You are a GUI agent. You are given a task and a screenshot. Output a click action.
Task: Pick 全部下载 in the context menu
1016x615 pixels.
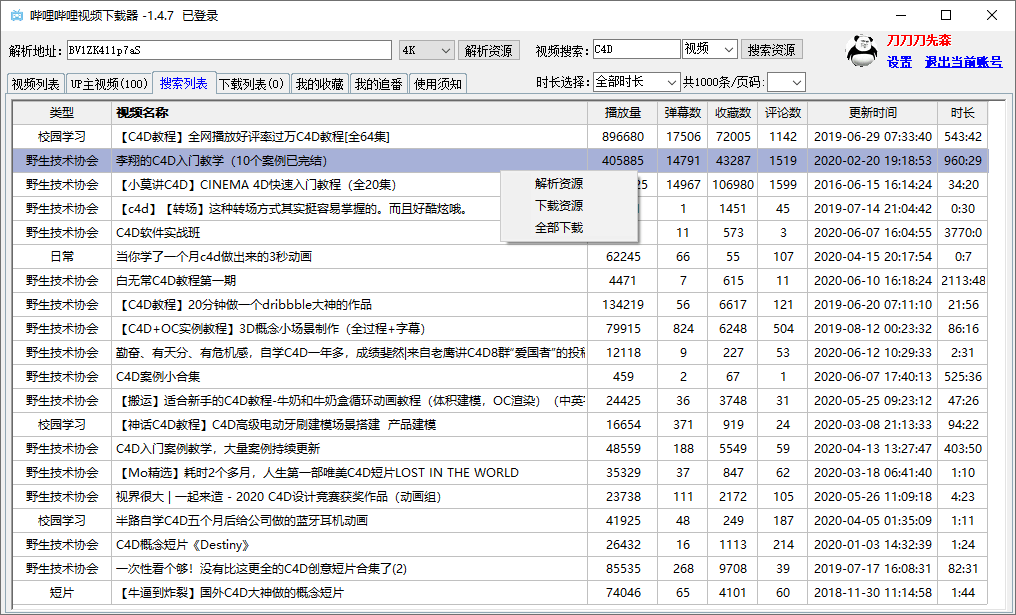[559, 228]
